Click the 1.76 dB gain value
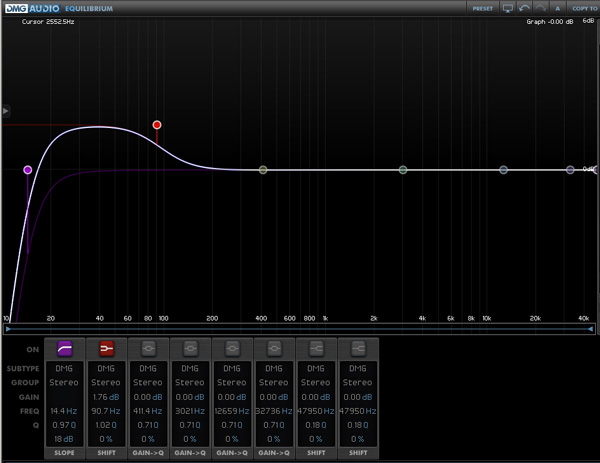This screenshot has width=600, height=463. 106,397
